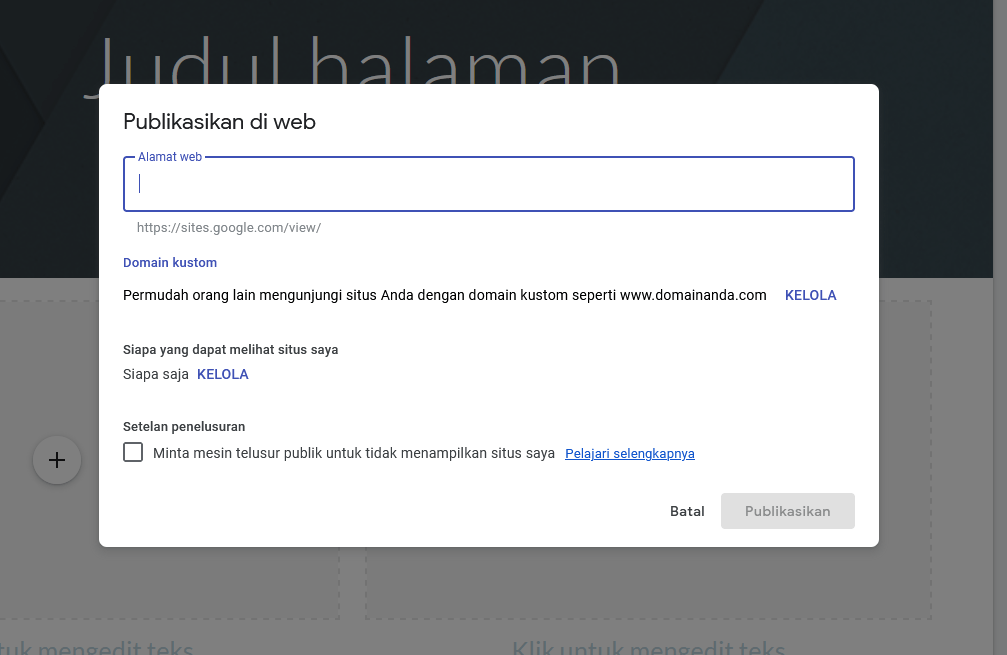Tick the hide from search engines checkbox
Viewport: 1007px width, 655px height.
coord(133,452)
